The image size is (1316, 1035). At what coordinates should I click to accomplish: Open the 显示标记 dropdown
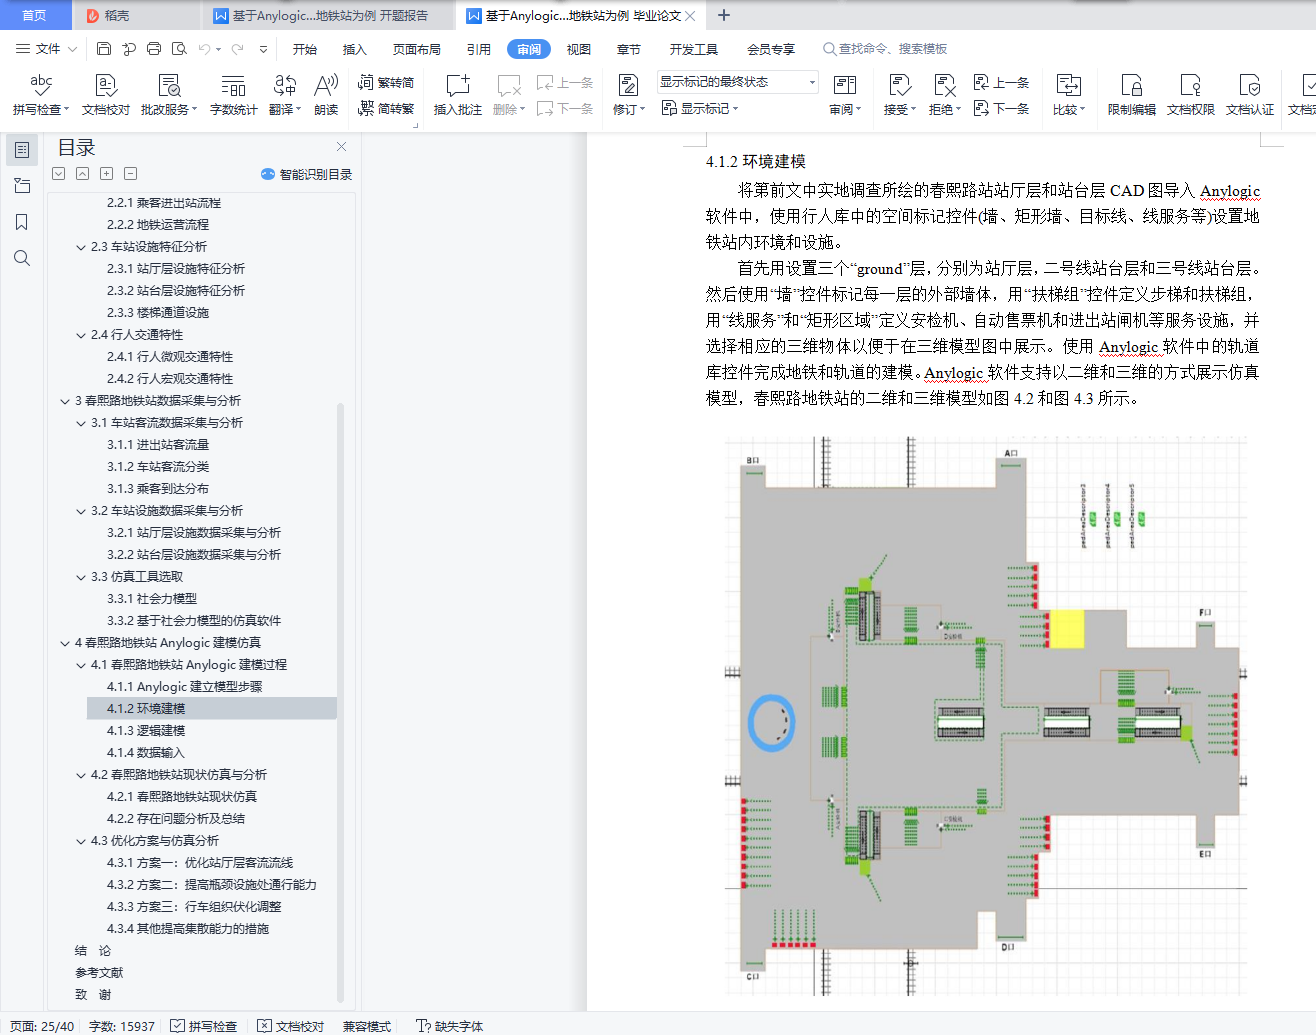pos(700,108)
